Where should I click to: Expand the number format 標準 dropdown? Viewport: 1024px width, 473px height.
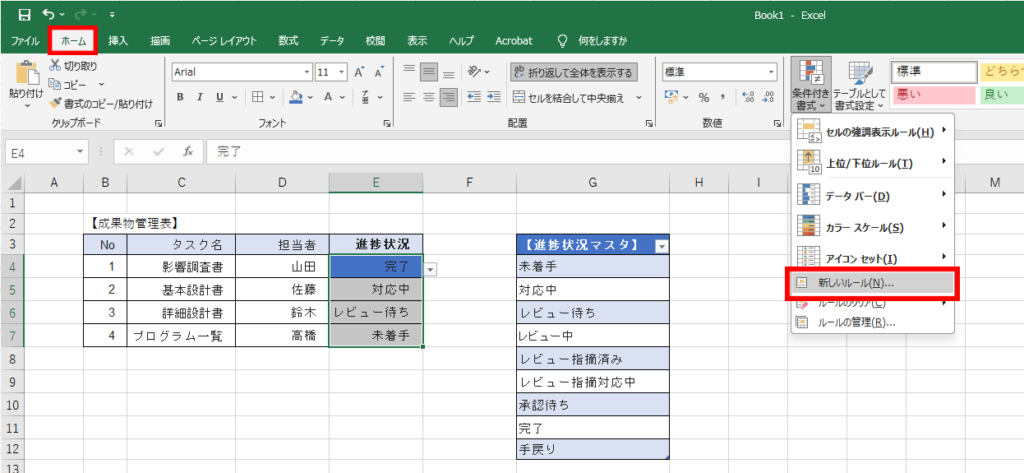point(771,72)
